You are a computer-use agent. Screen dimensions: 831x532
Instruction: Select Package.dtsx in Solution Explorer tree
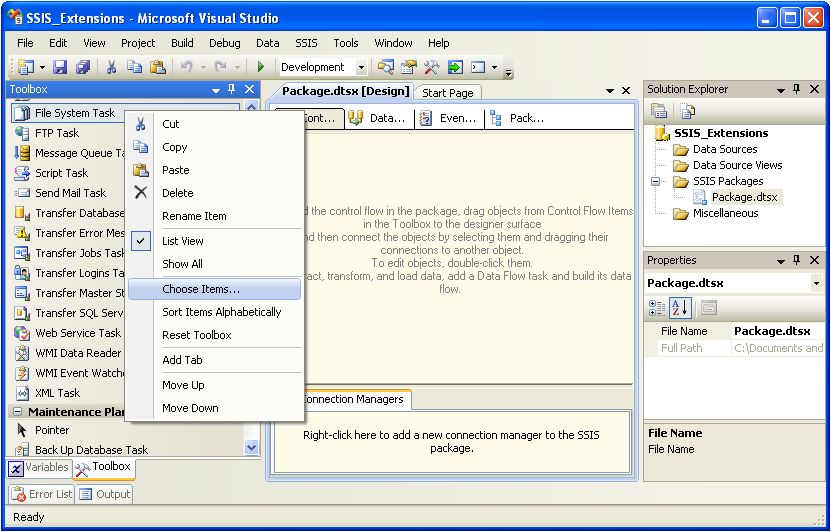(x=744, y=198)
